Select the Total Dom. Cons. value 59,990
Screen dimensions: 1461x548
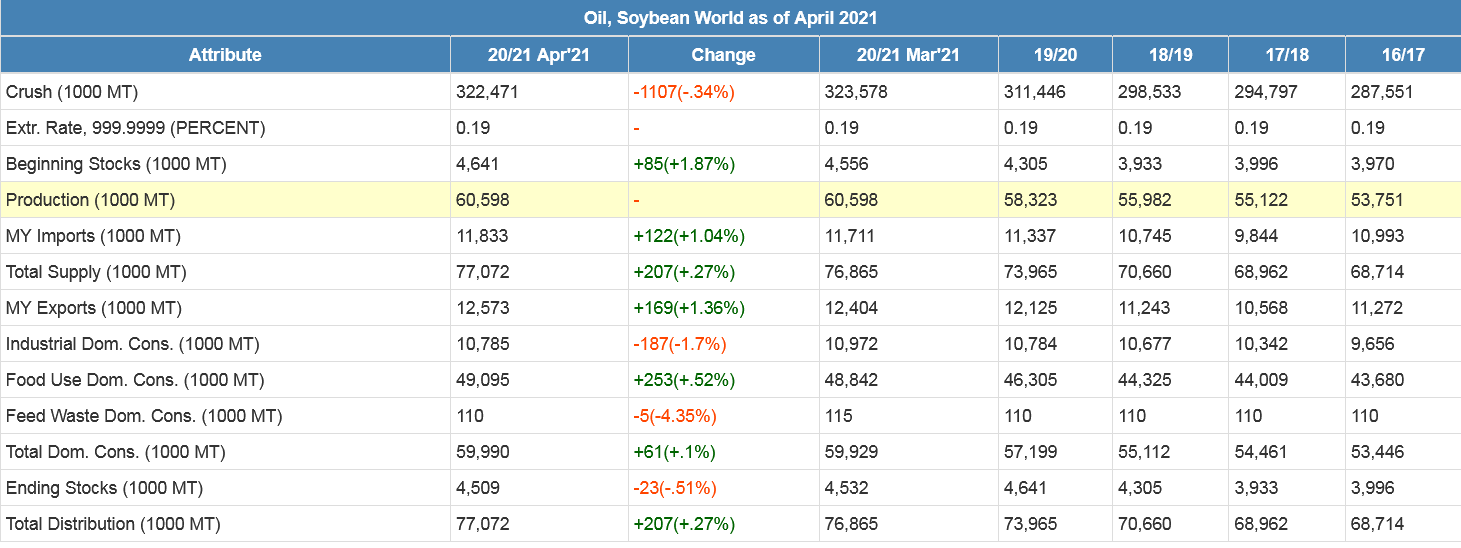click(x=482, y=452)
